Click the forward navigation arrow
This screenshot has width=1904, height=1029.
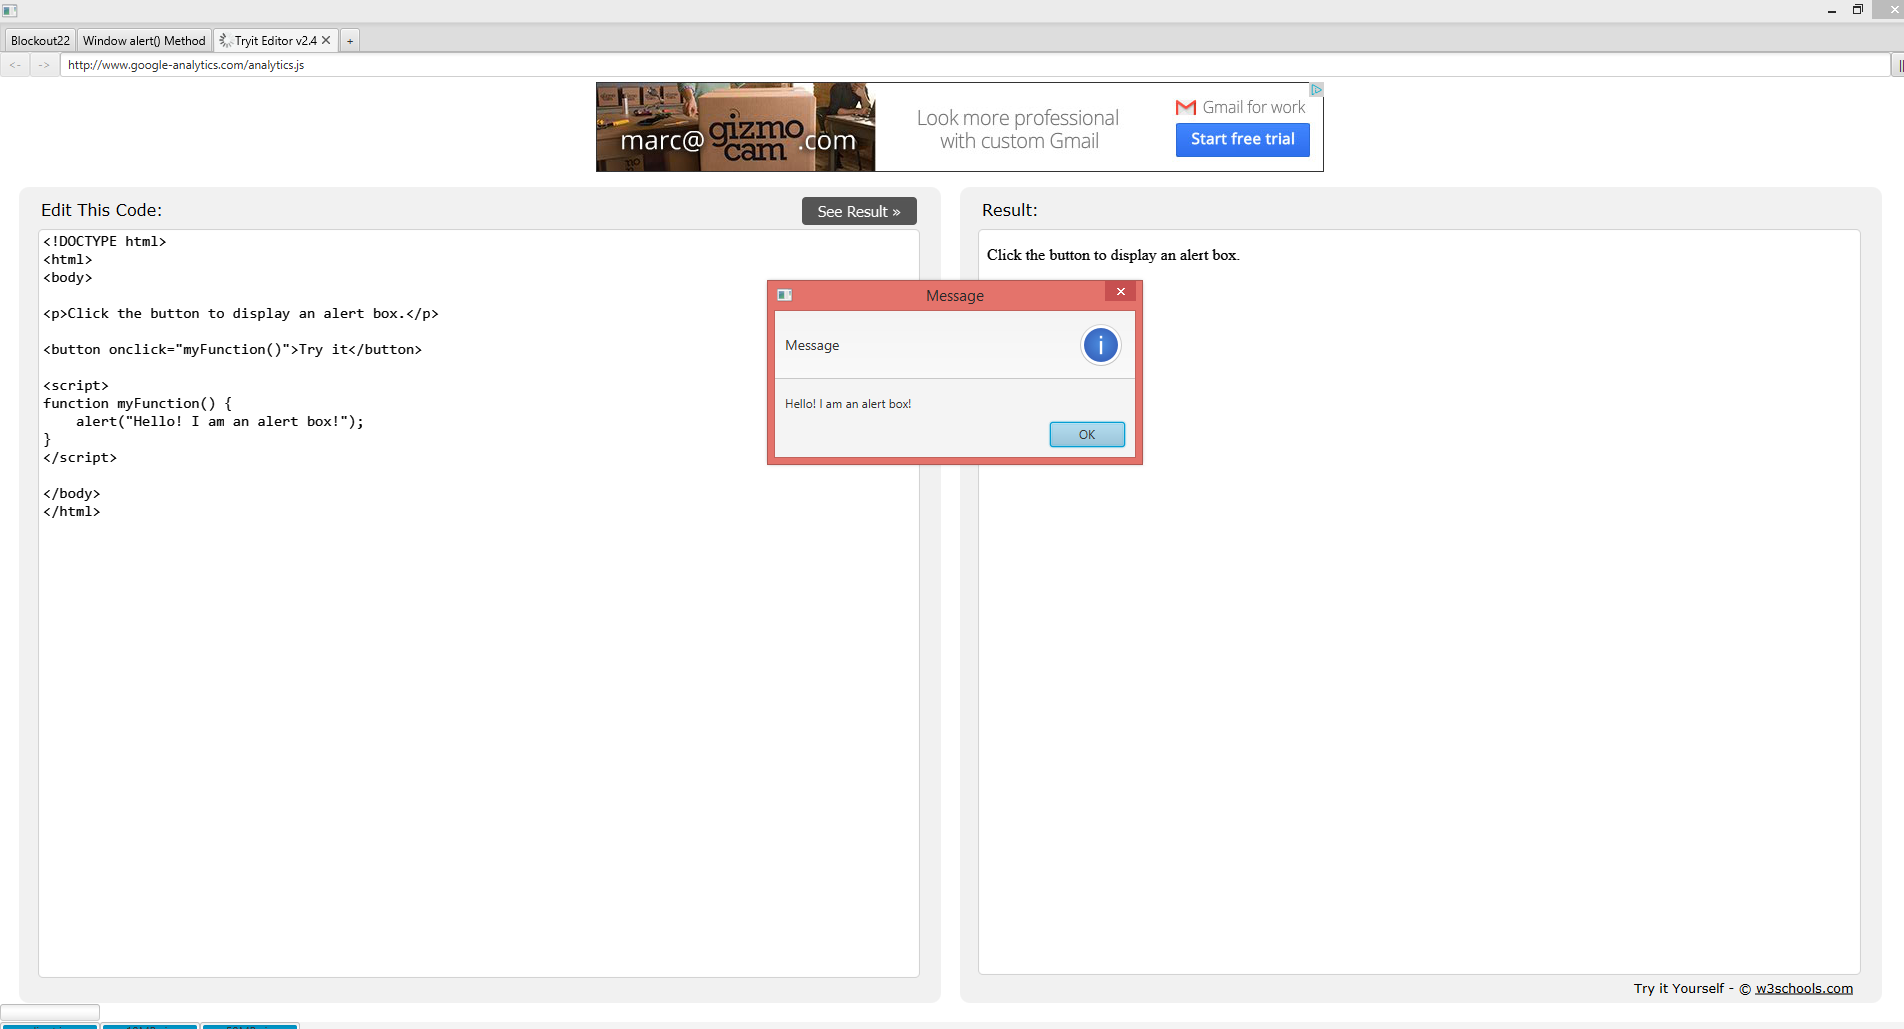(x=44, y=64)
